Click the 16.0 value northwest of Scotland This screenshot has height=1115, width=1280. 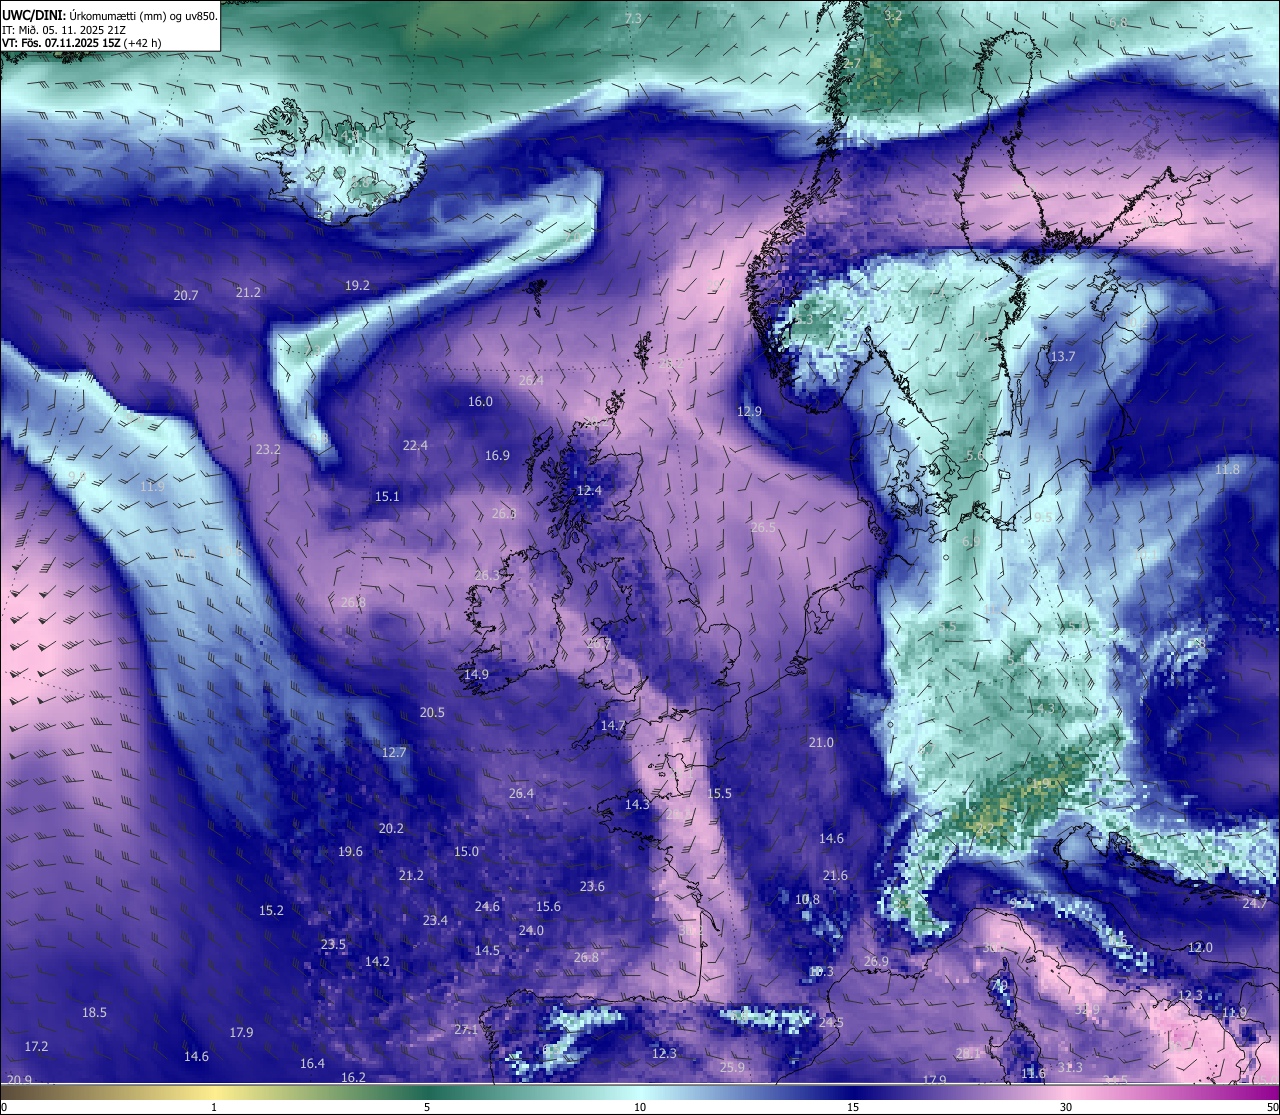coord(480,401)
